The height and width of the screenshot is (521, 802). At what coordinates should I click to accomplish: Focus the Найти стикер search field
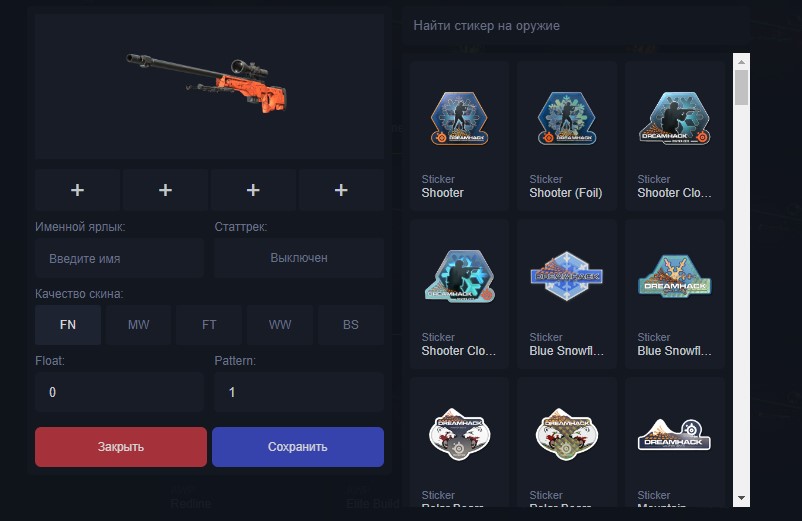[575, 26]
